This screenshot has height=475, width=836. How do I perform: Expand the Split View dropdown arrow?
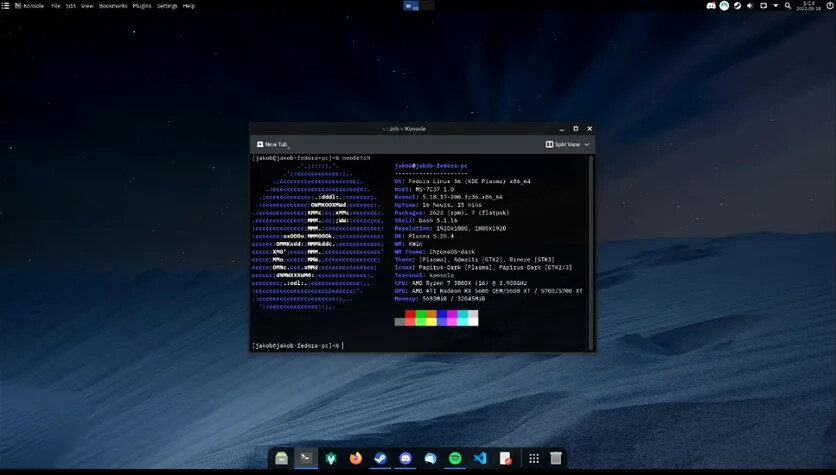(x=586, y=144)
